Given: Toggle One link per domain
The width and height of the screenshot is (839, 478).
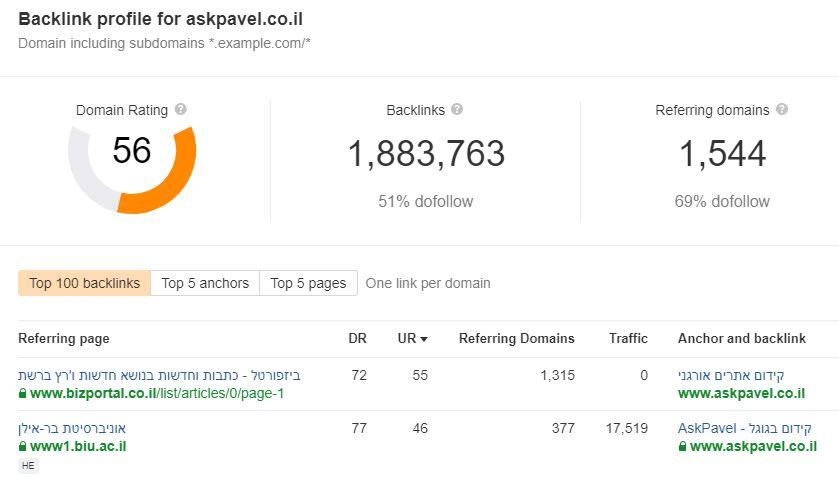Looking at the screenshot, I should click(428, 283).
